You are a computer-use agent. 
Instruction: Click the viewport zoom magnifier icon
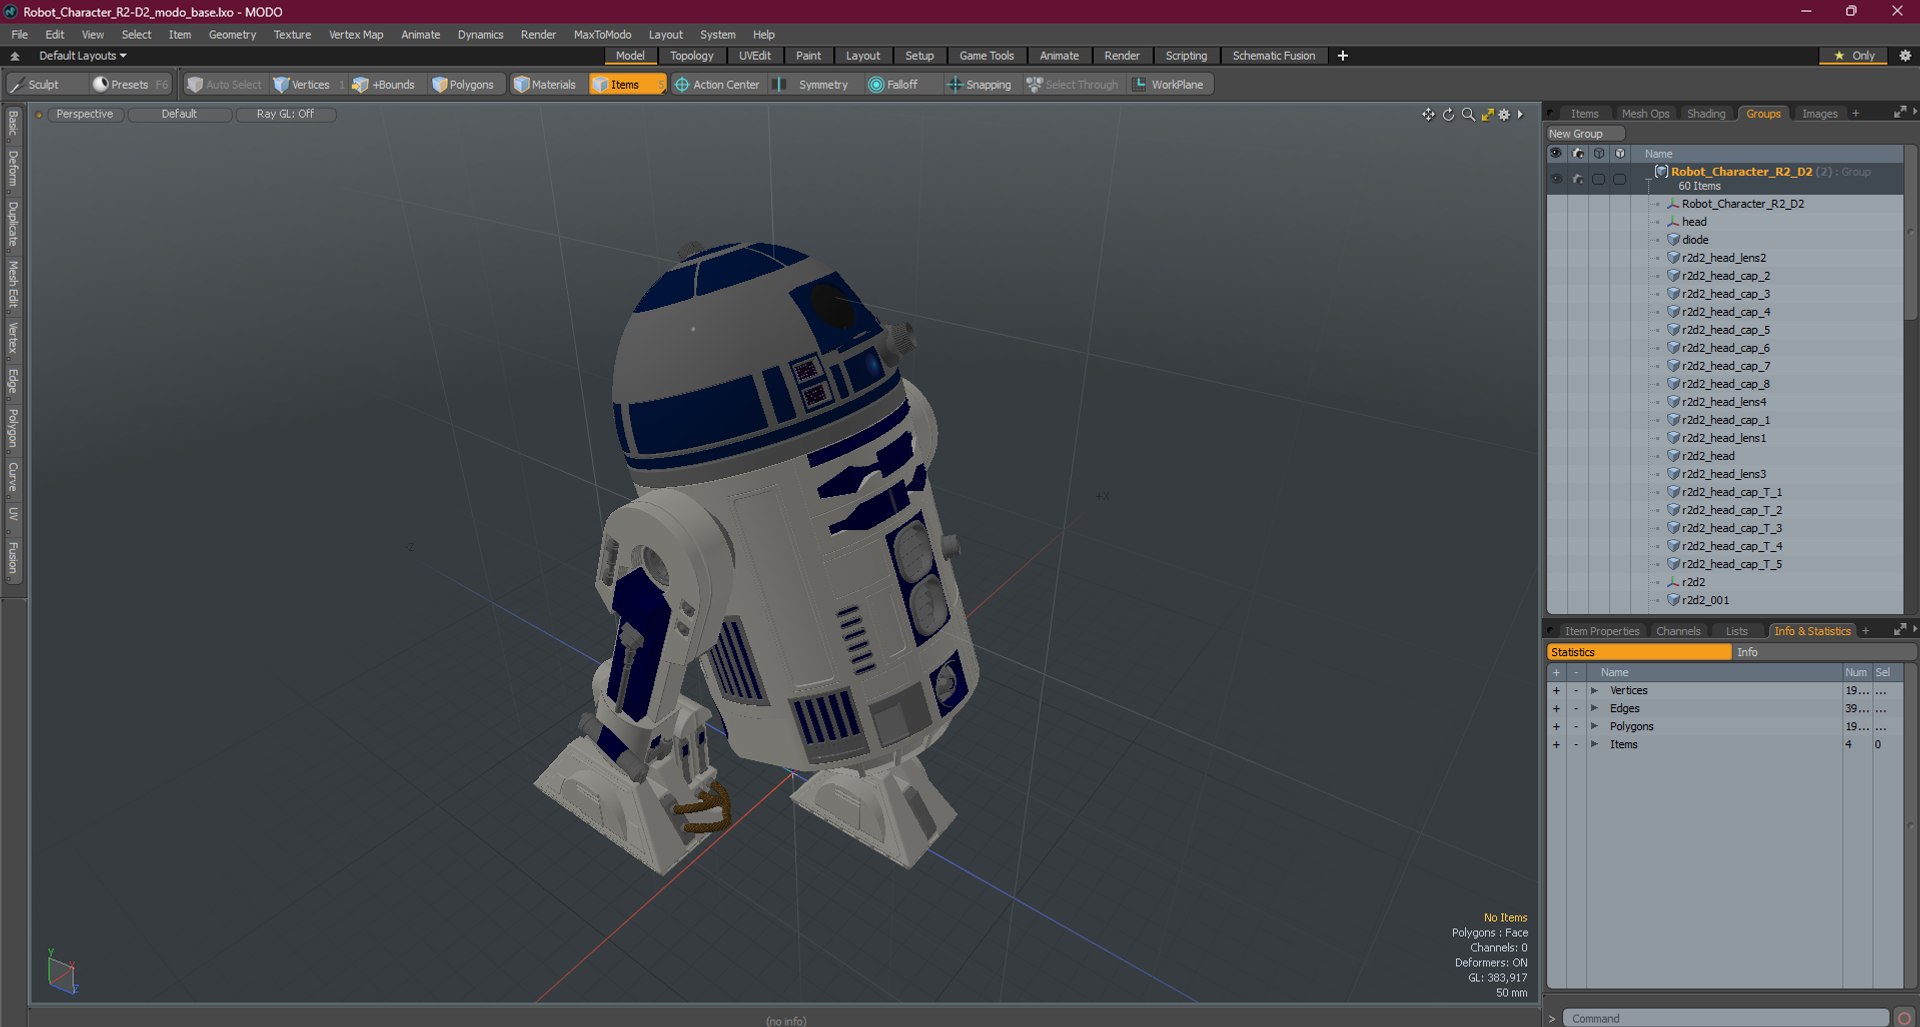(x=1468, y=115)
